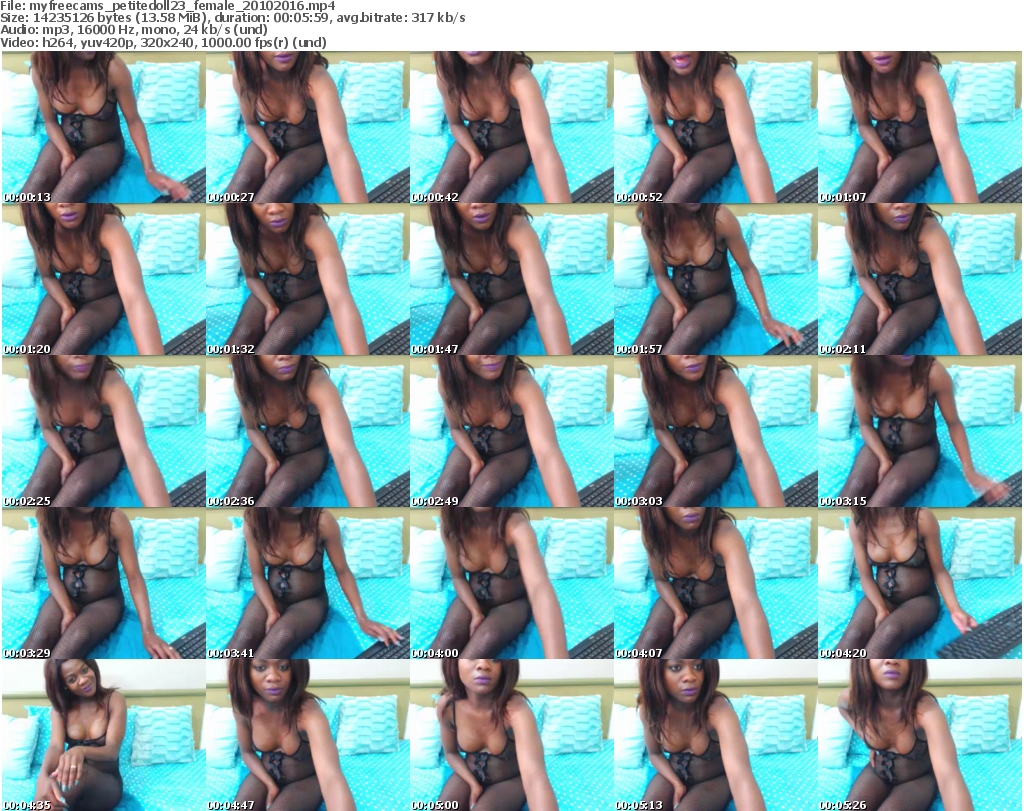Click the thumbnail stamped 00:05:13
The height and width of the screenshot is (811, 1024).
[x=716, y=735]
